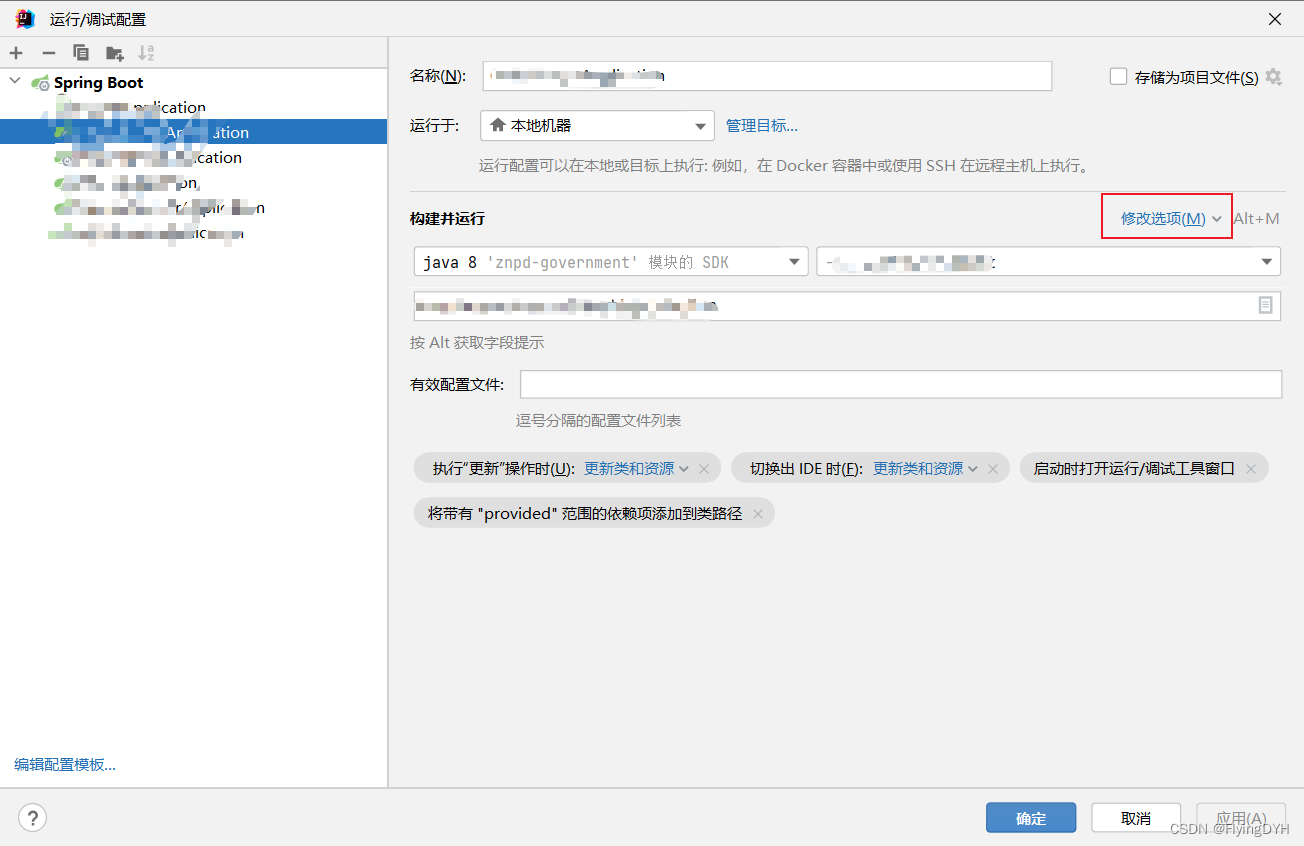Click the 应用 apply button

(x=1240, y=818)
